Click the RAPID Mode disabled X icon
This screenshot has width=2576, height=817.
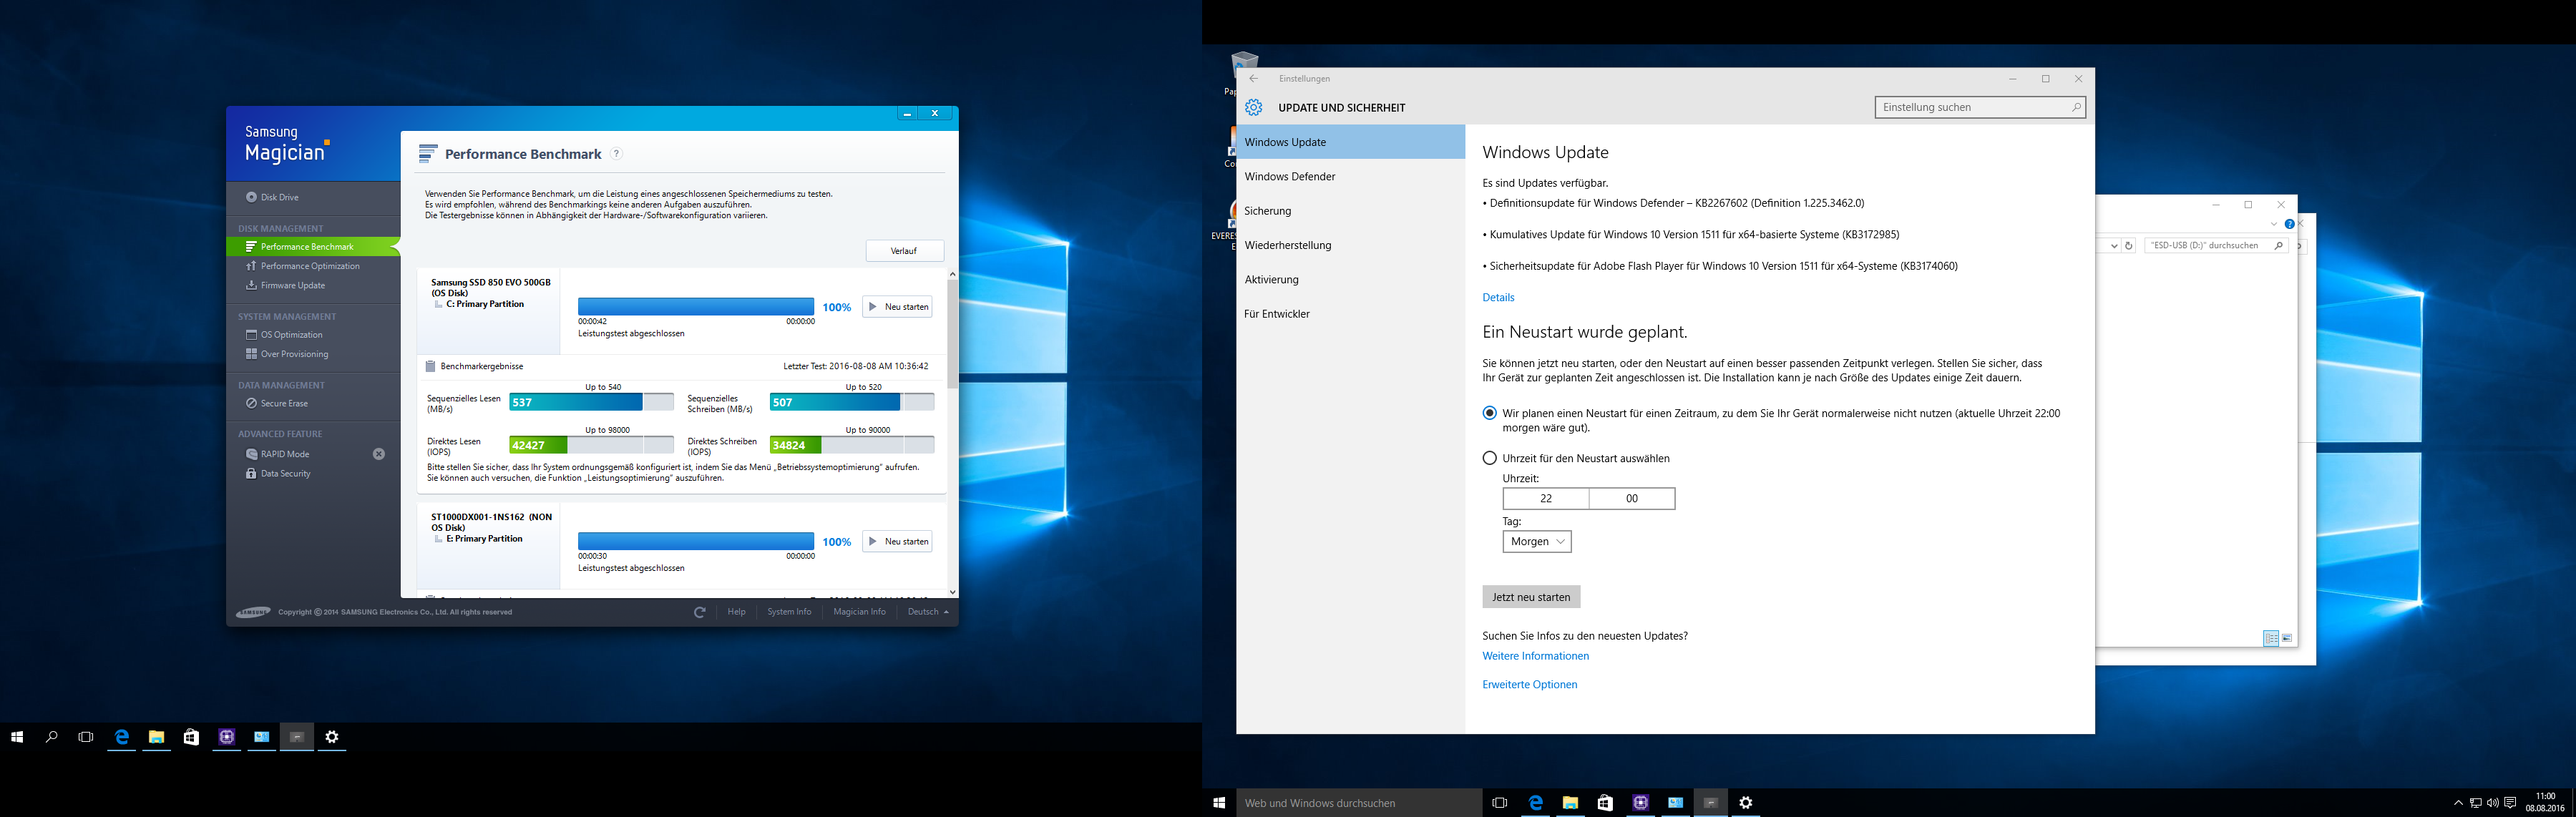coord(379,454)
